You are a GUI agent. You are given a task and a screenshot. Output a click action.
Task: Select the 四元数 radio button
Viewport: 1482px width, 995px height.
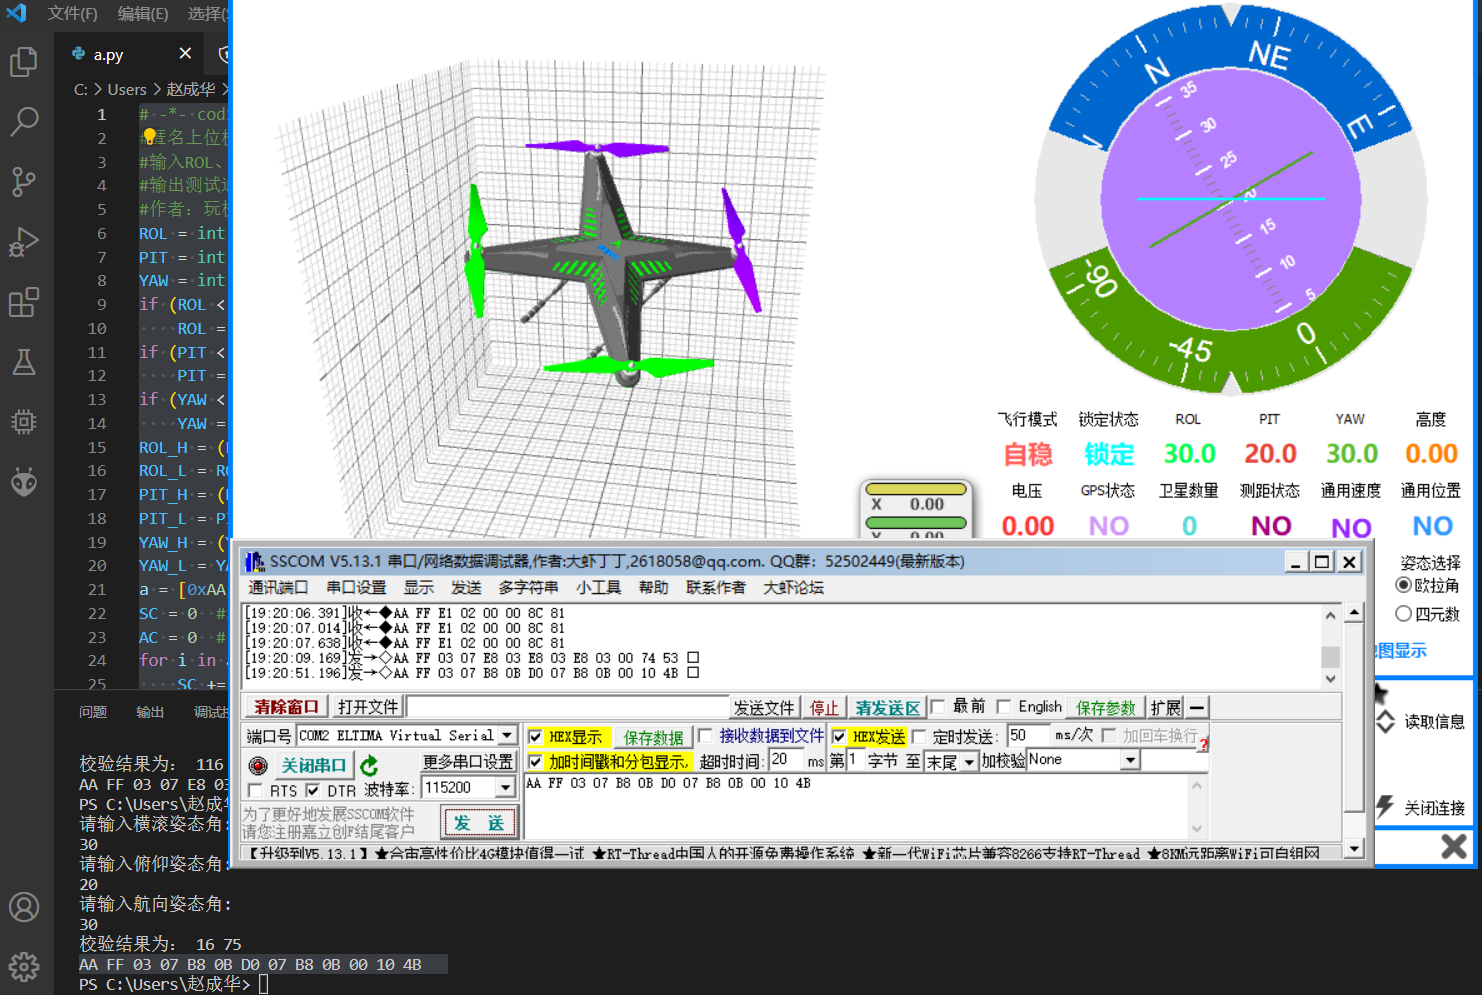tap(1404, 613)
